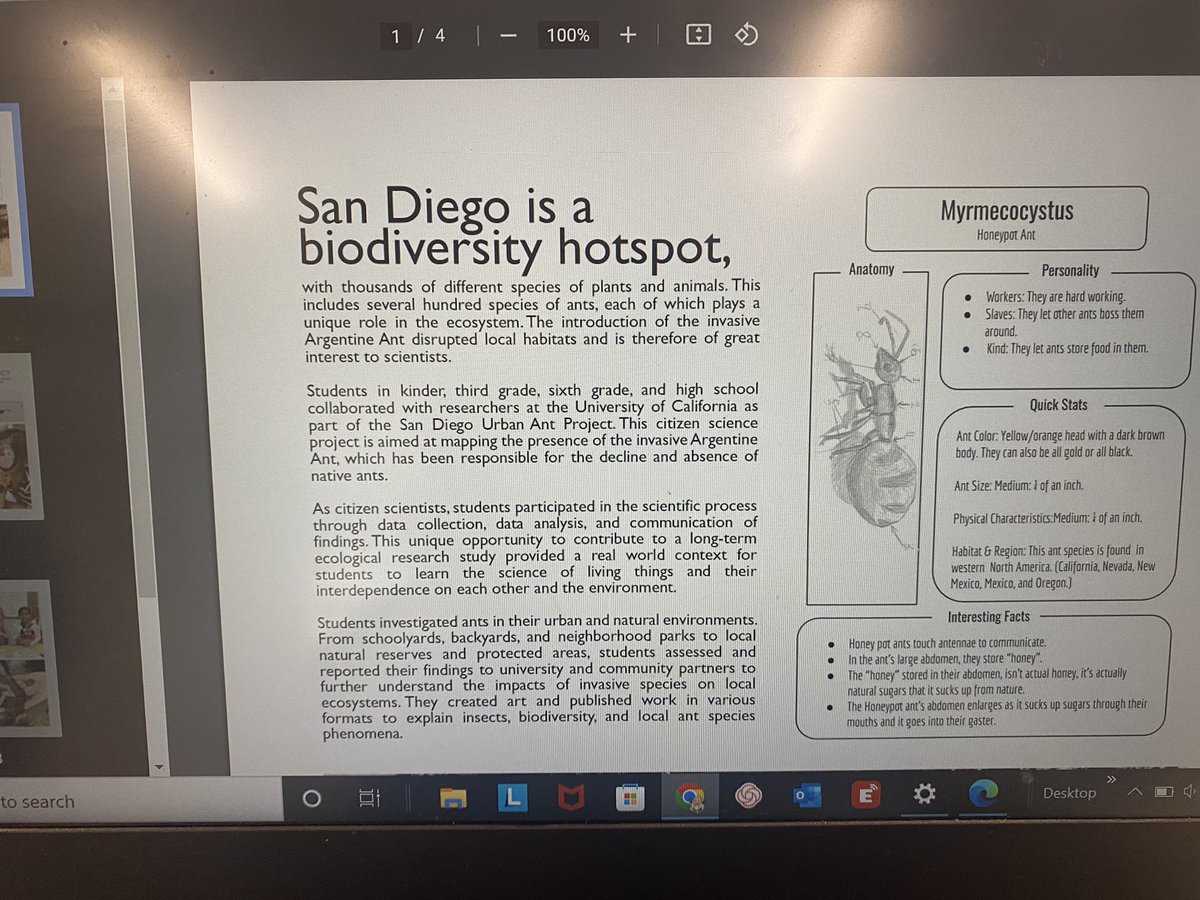The height and width of the screenshot is (900, 1200).
Task: Click the "Myrmecocystus" title box
Action: pos(1006,219)
